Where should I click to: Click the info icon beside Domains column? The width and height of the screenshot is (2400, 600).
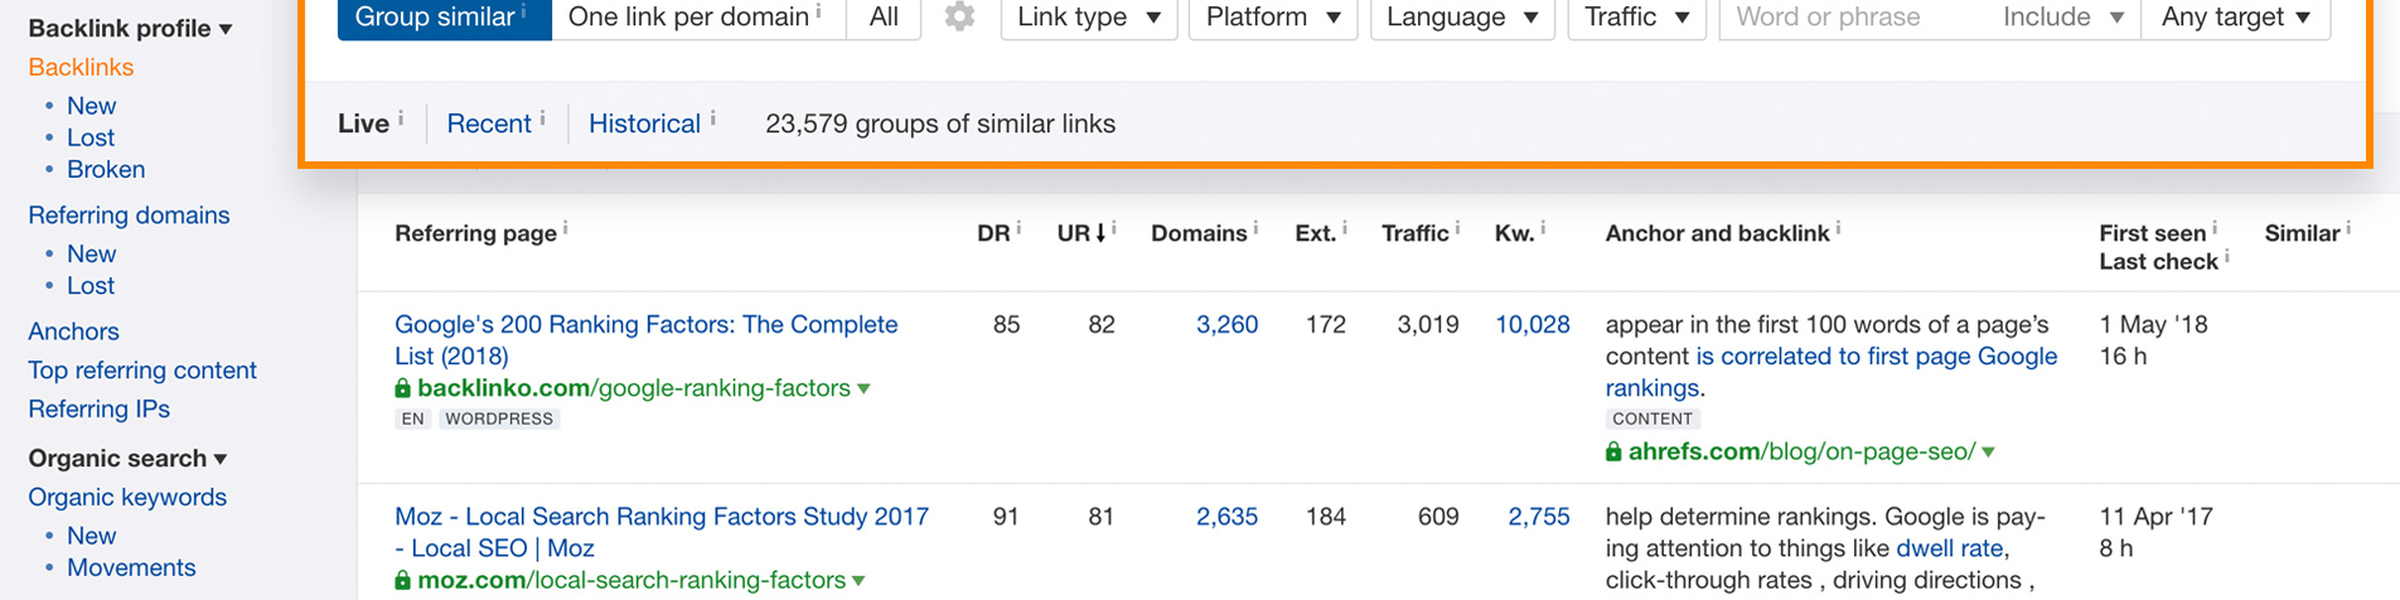point(1256,229)
